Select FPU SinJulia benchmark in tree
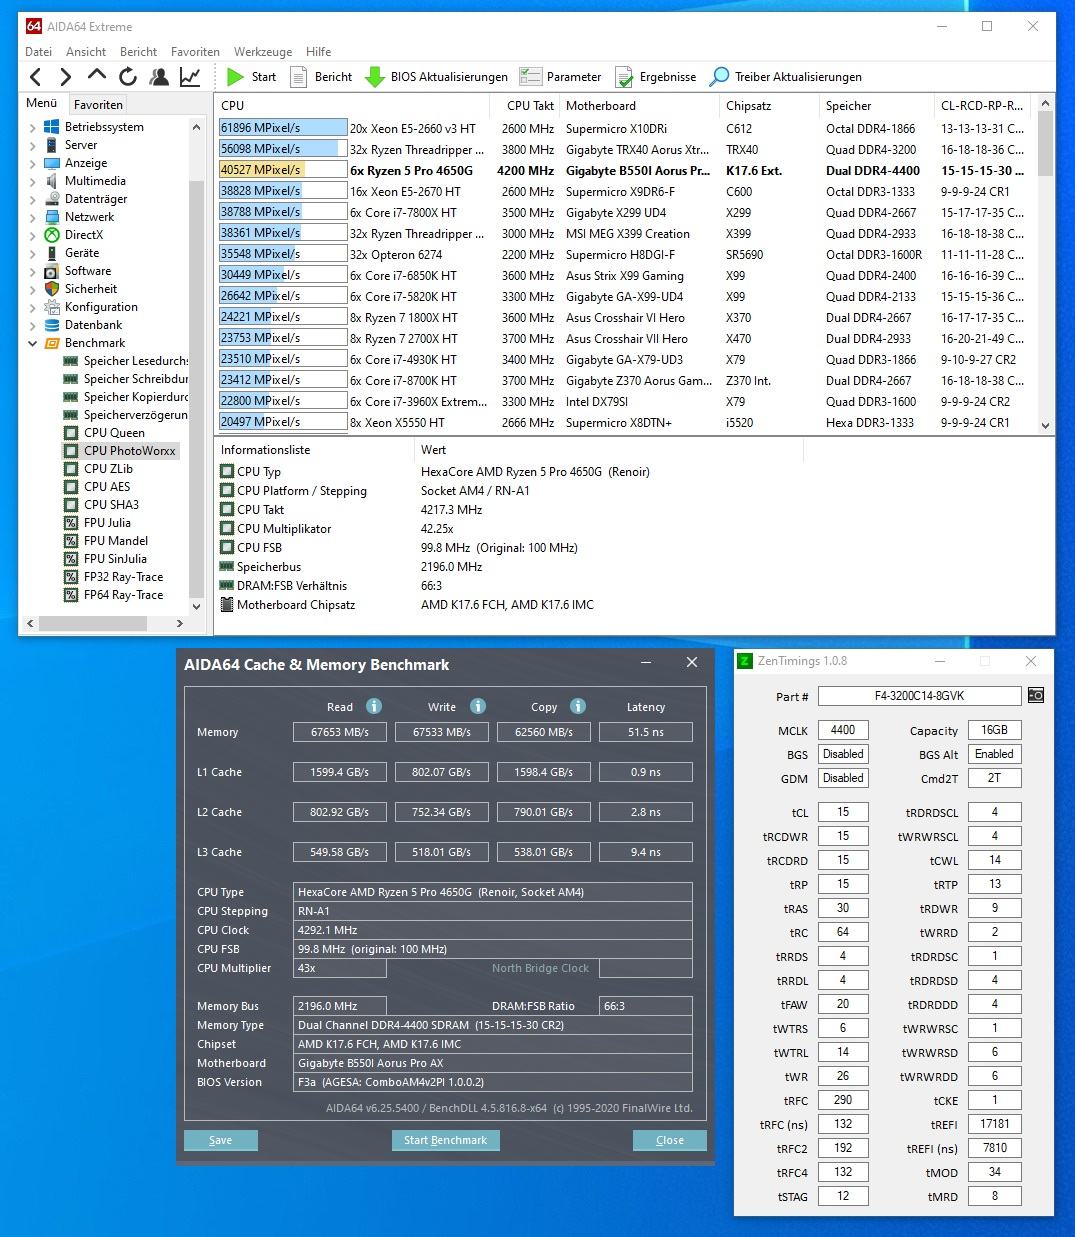 tap(115, 559)
